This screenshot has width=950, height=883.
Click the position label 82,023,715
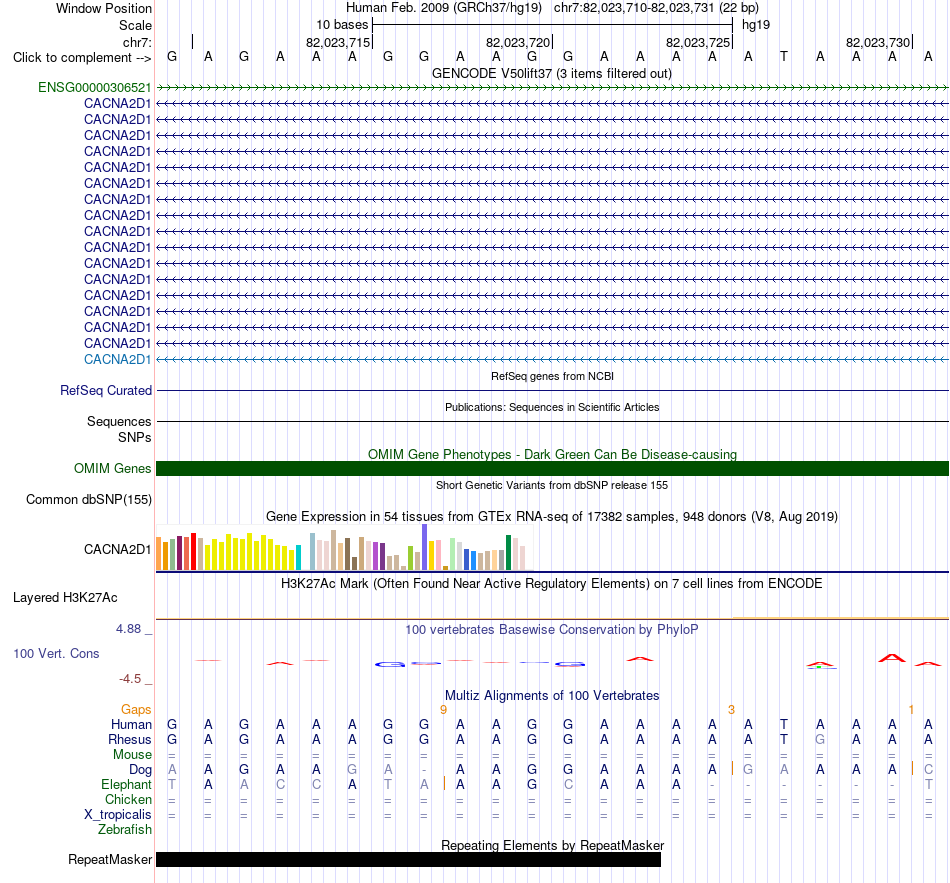(x=338, y=42)
